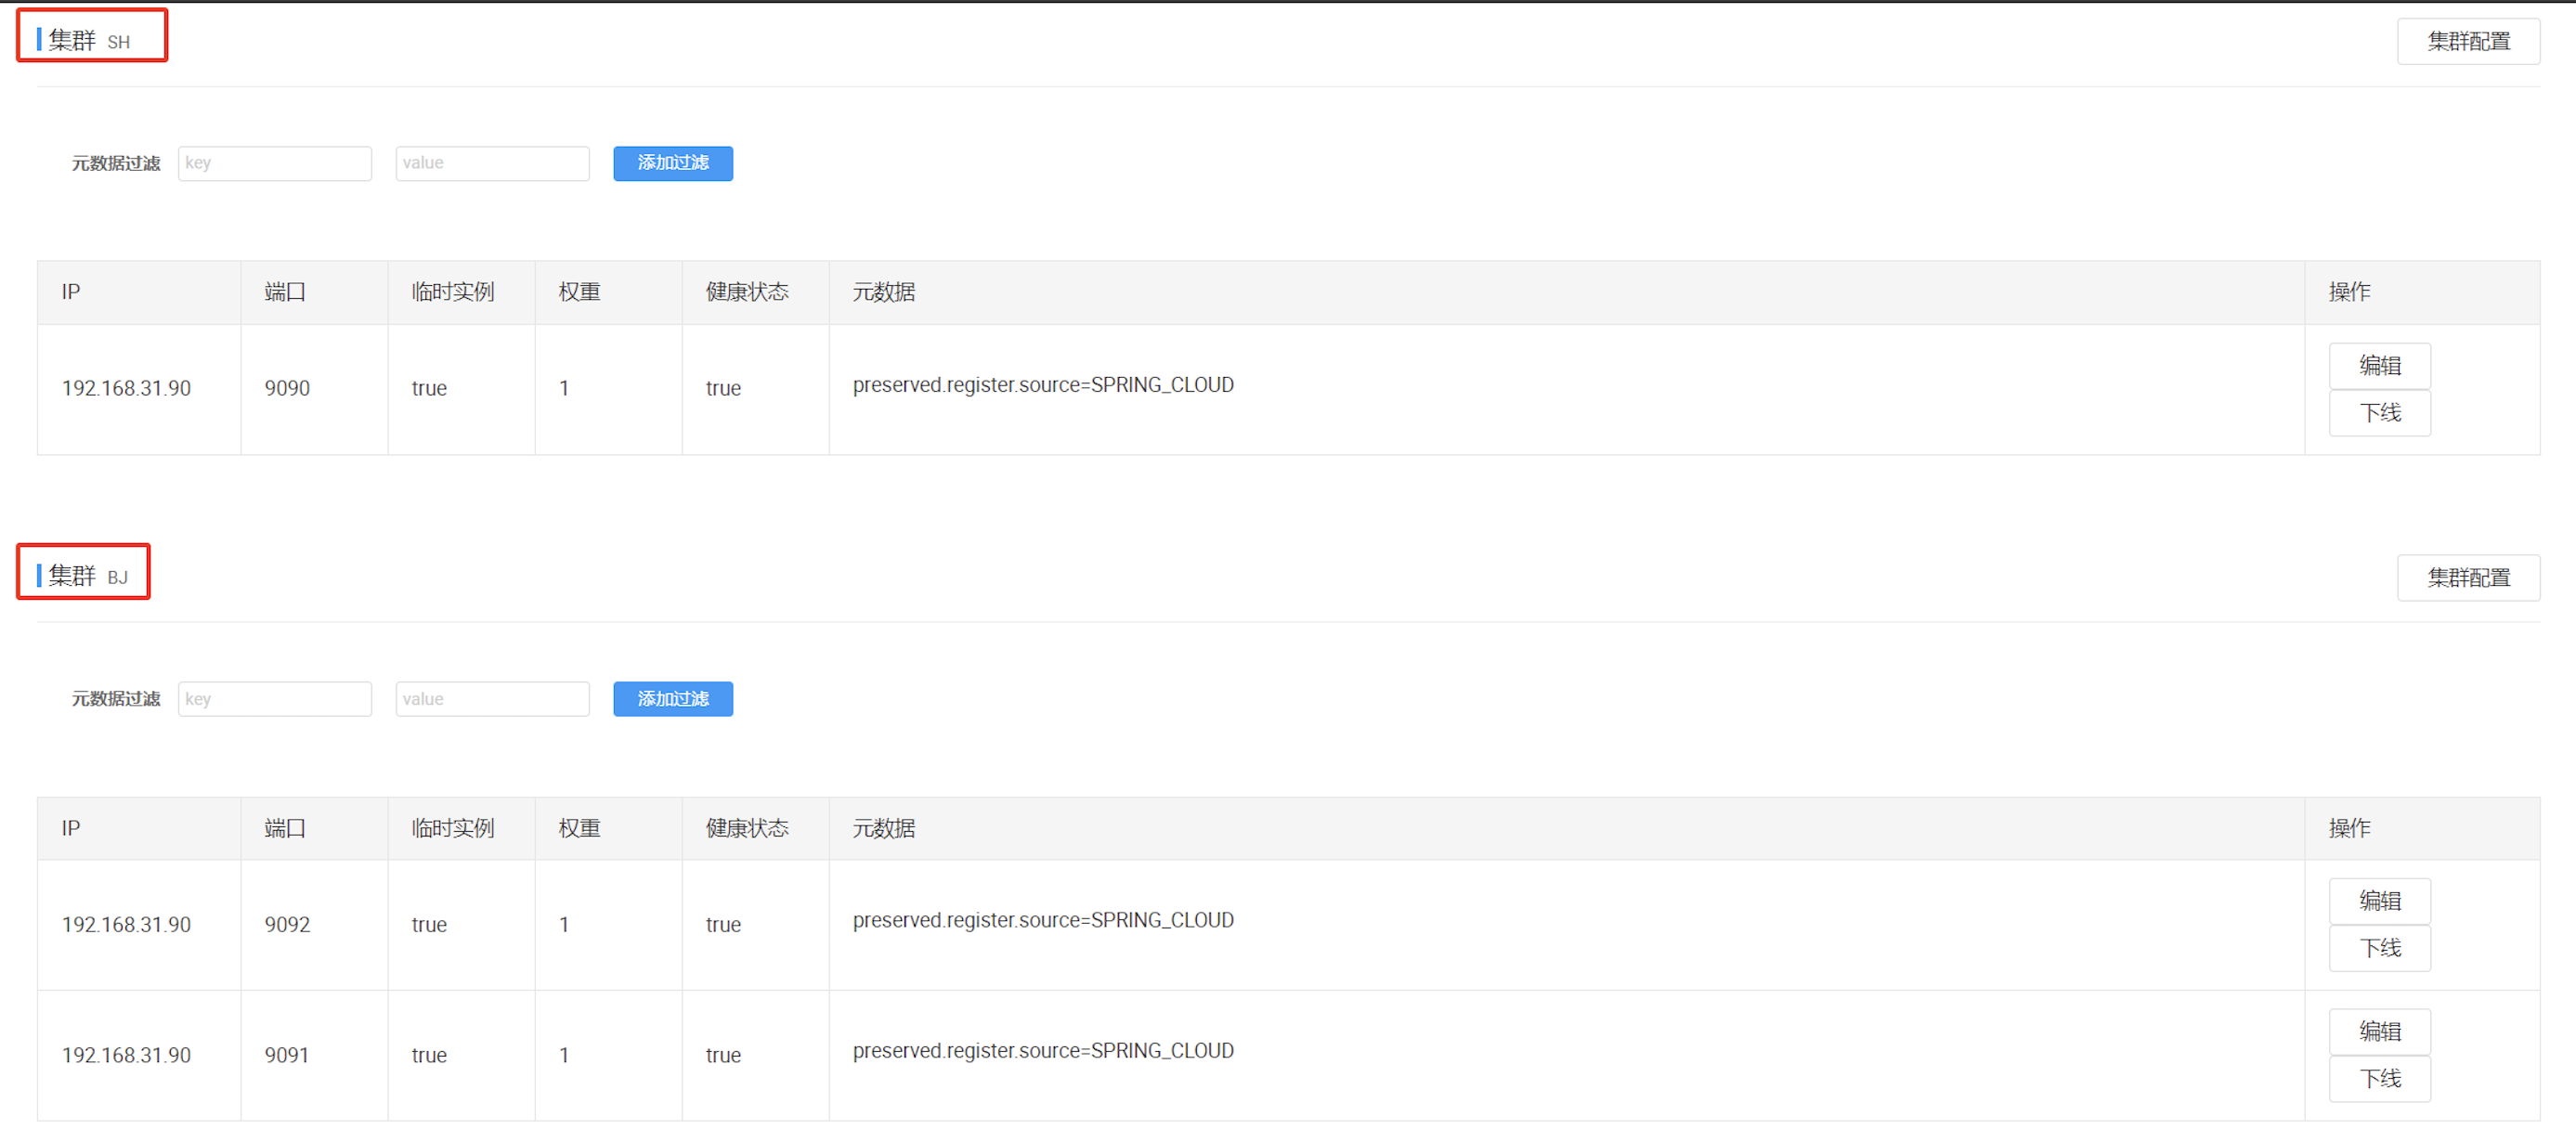Click IP 192.168.31.90 in the 9090 row
Image resolution: width=2576 pixels, height=1142 pixels.
coord(126,388)
